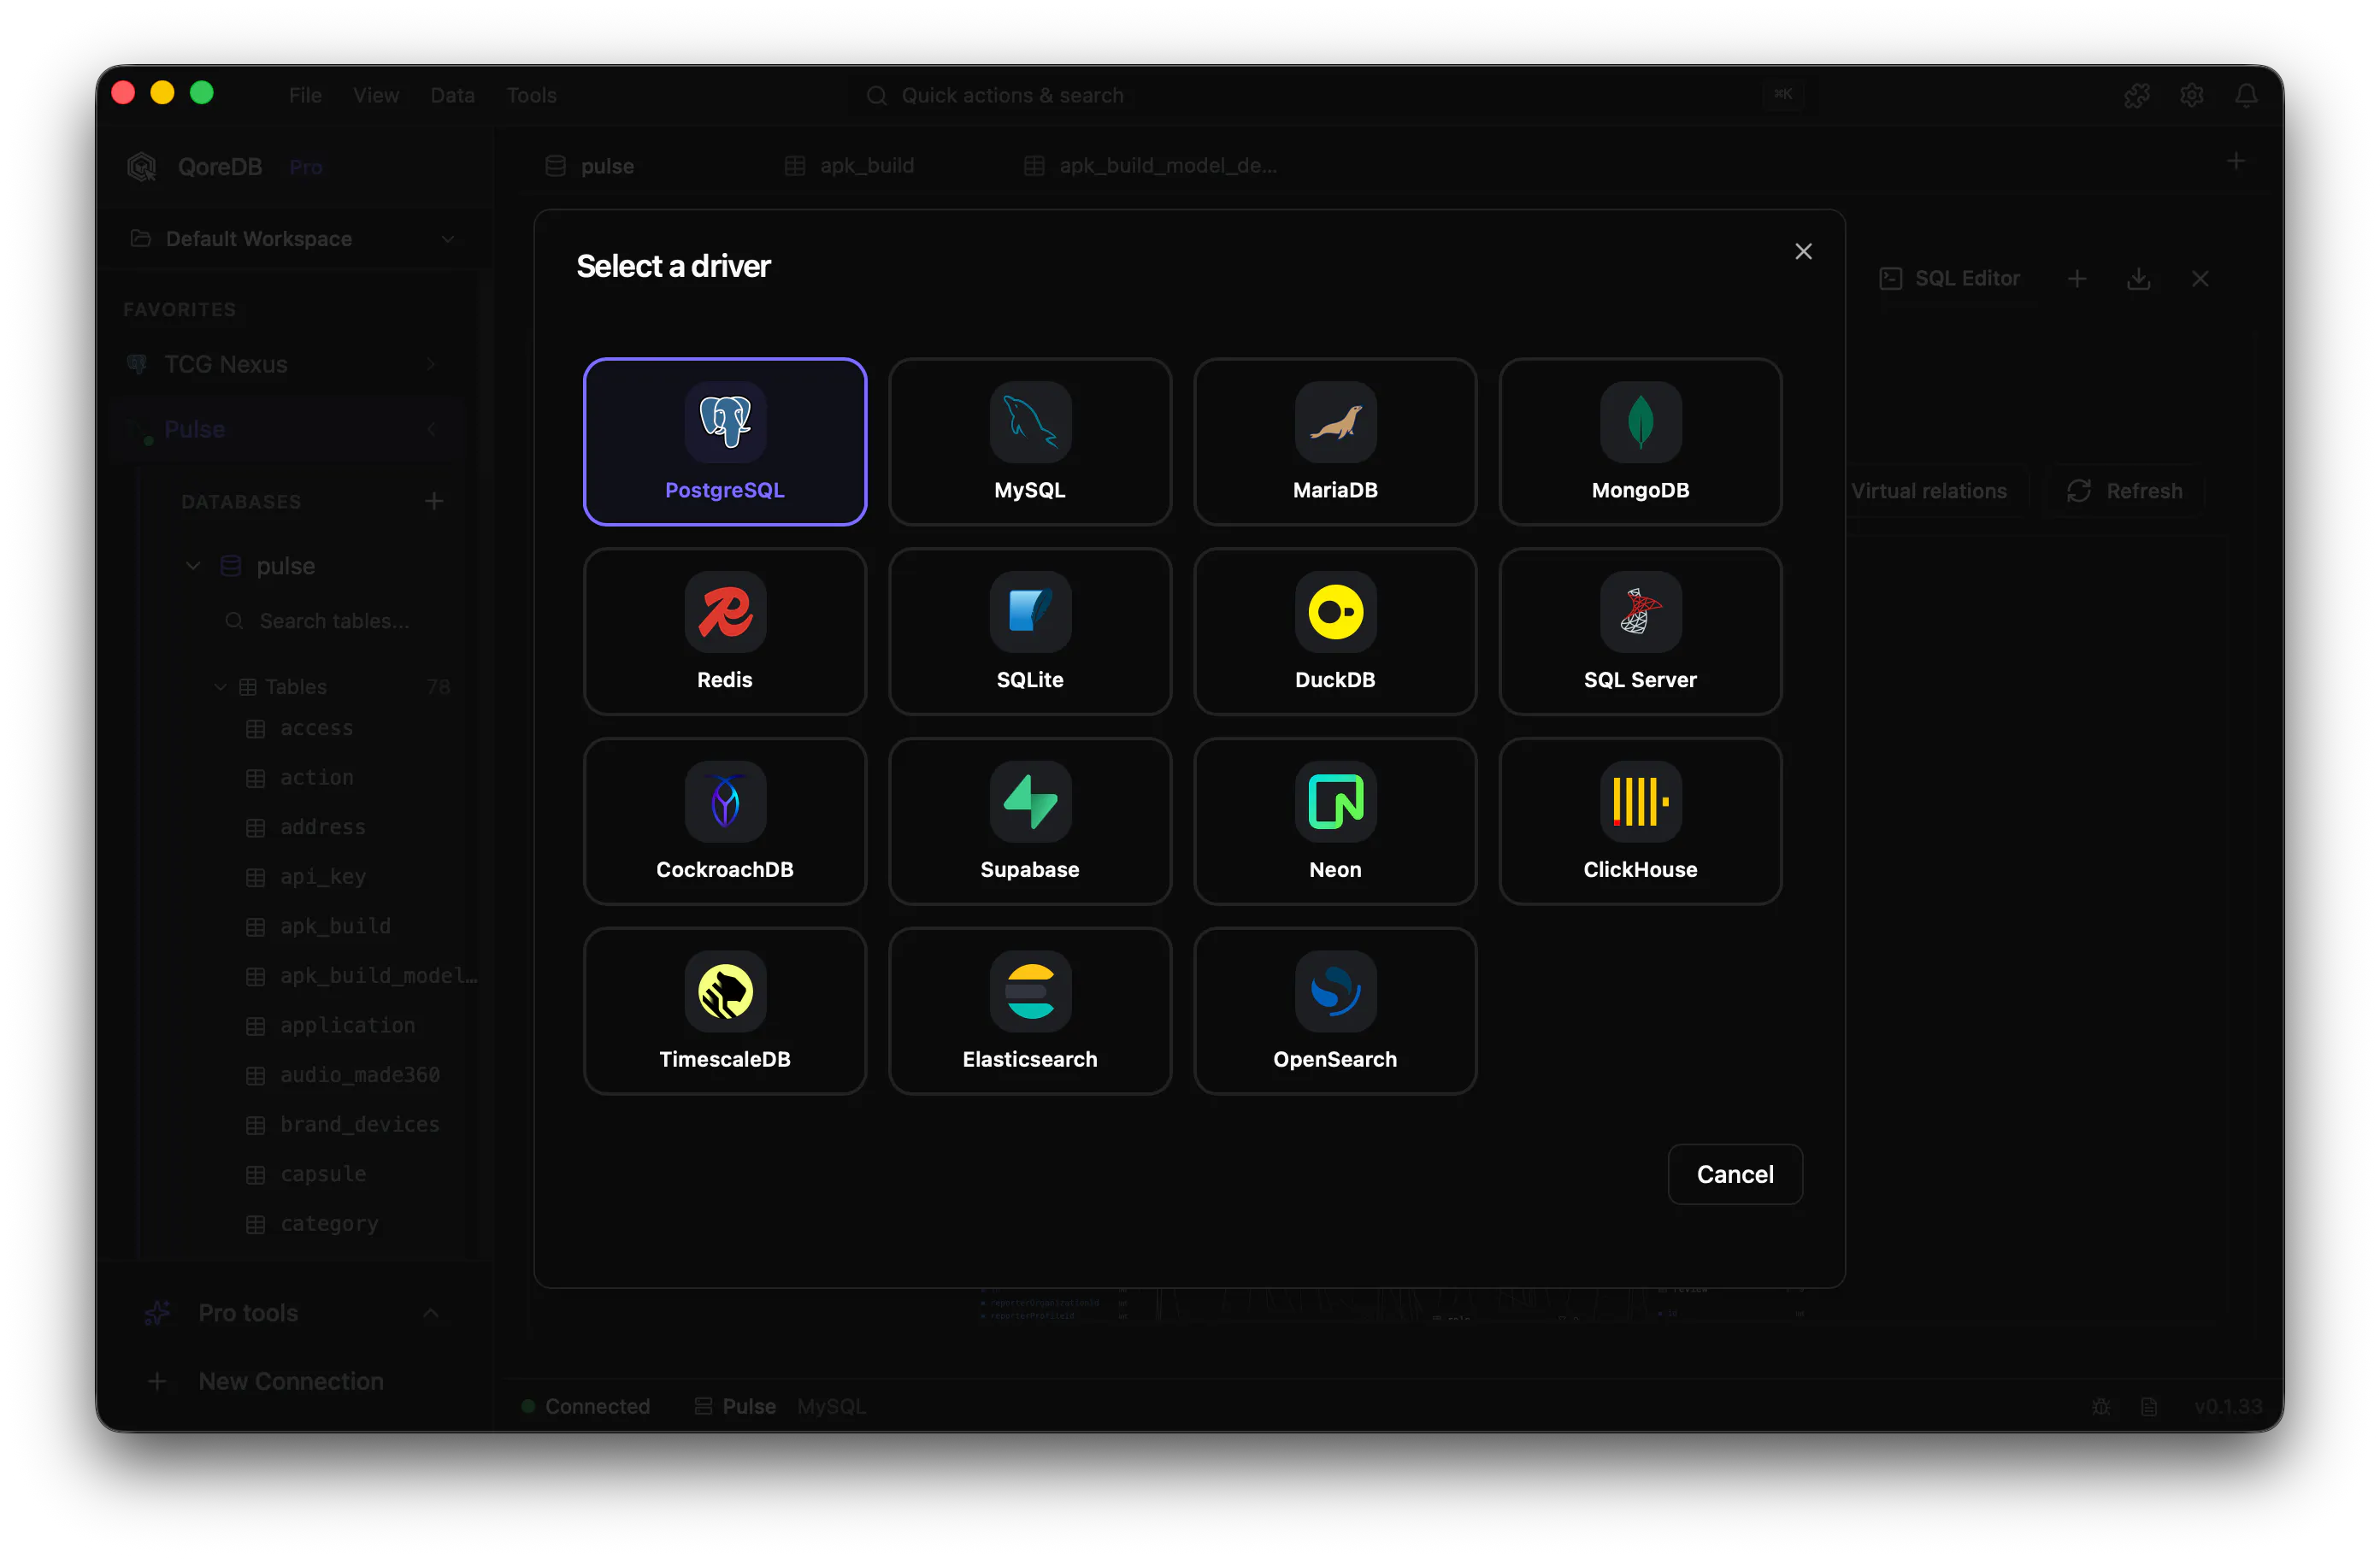Viewport: 2380px width, 1559px height.
Task: Choose the MySQL dolphin driver
Action: click(1029, 441)
